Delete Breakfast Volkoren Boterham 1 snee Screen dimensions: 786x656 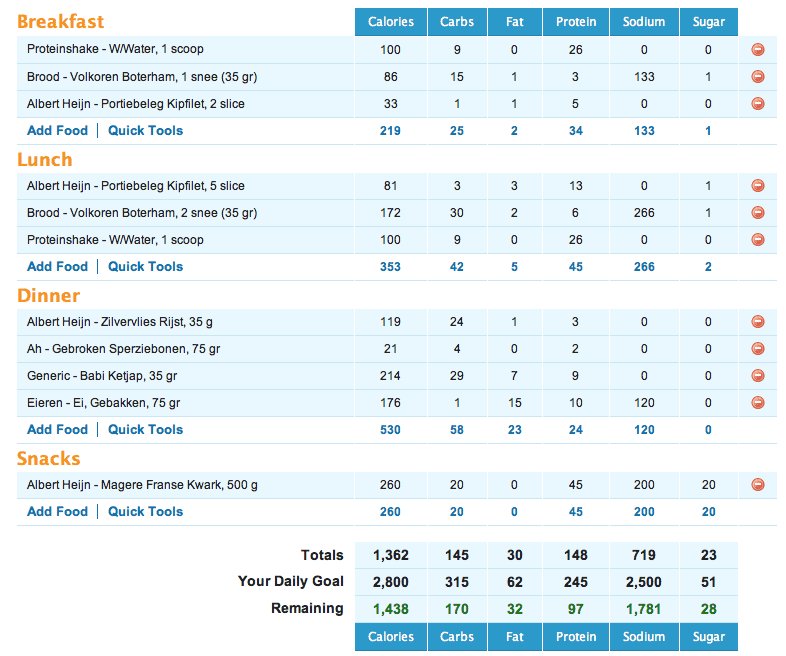(x=757, y=77)
